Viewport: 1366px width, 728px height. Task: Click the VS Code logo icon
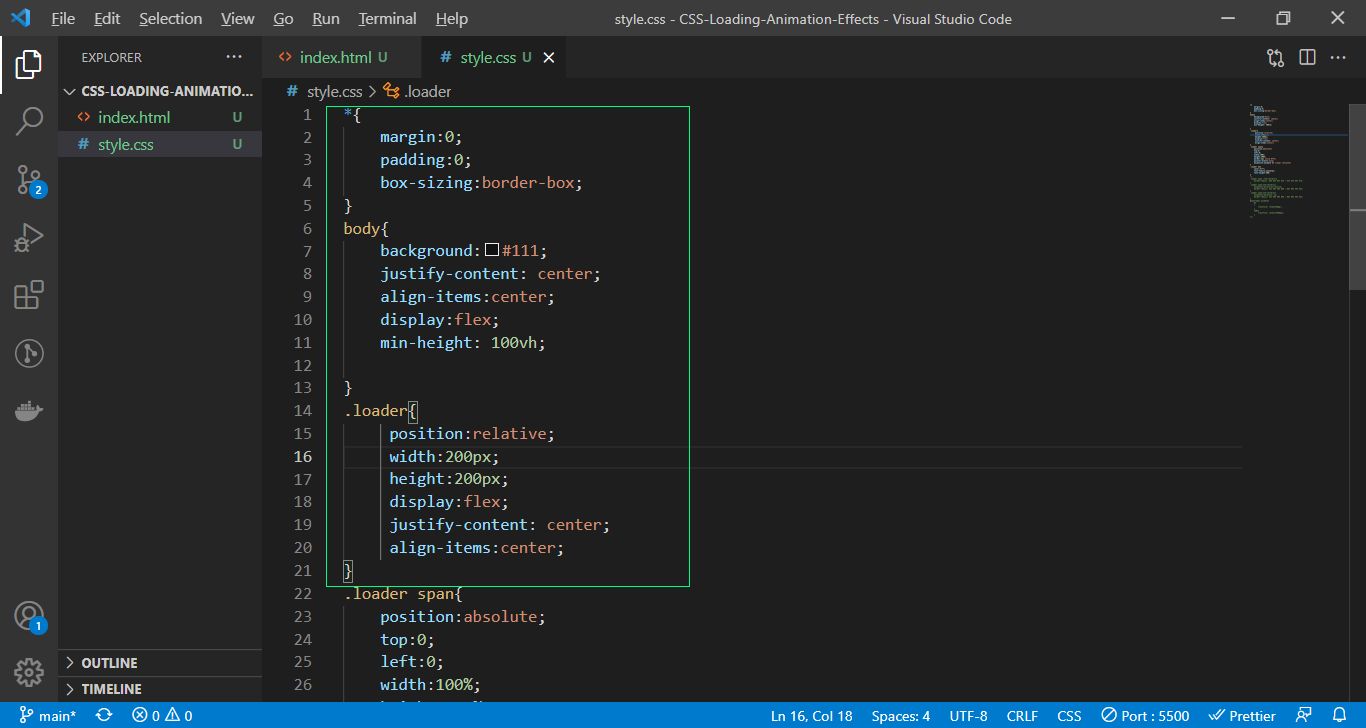coord(21,18)
